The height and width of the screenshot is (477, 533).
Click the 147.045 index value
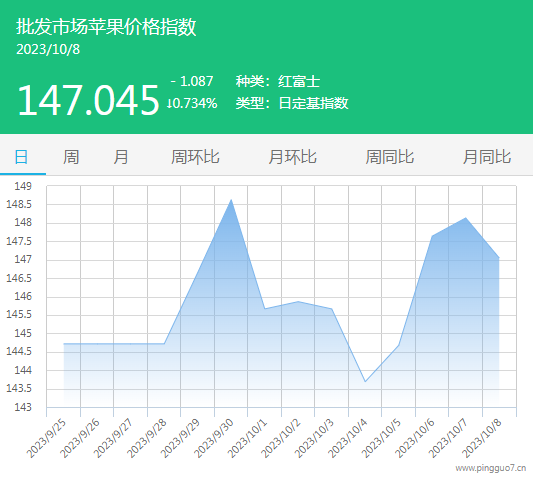pyautogui.click(x=88, y=100)
